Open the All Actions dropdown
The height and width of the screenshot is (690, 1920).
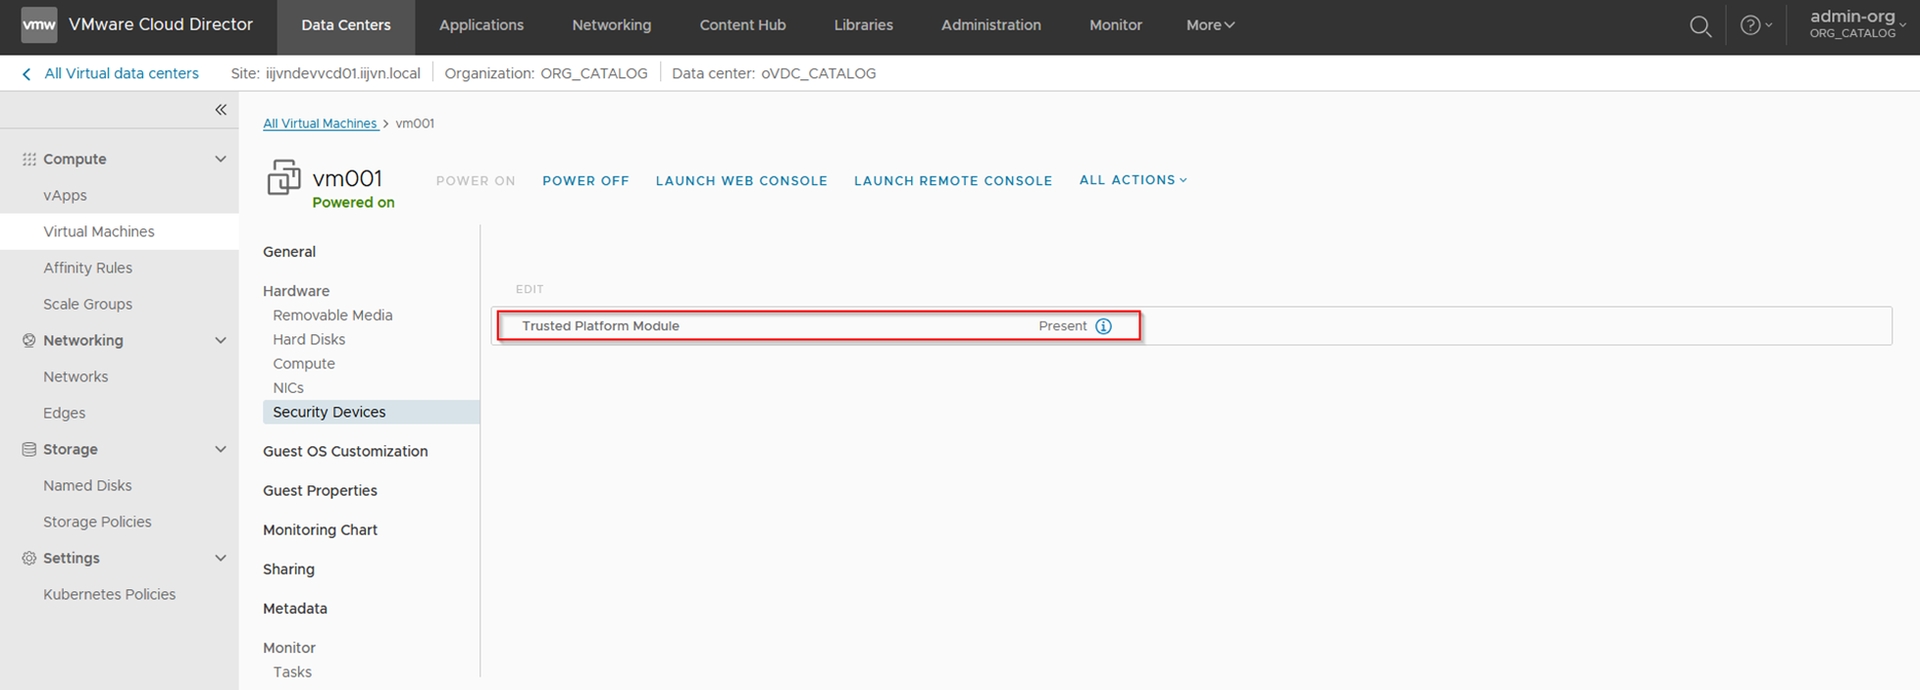point(1132,180)
